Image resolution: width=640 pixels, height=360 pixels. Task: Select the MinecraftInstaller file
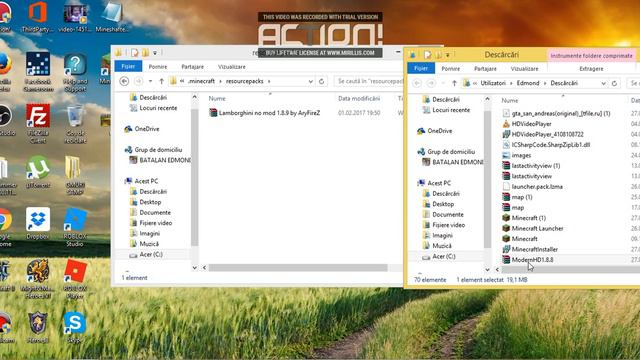click(x=530, y=249)
